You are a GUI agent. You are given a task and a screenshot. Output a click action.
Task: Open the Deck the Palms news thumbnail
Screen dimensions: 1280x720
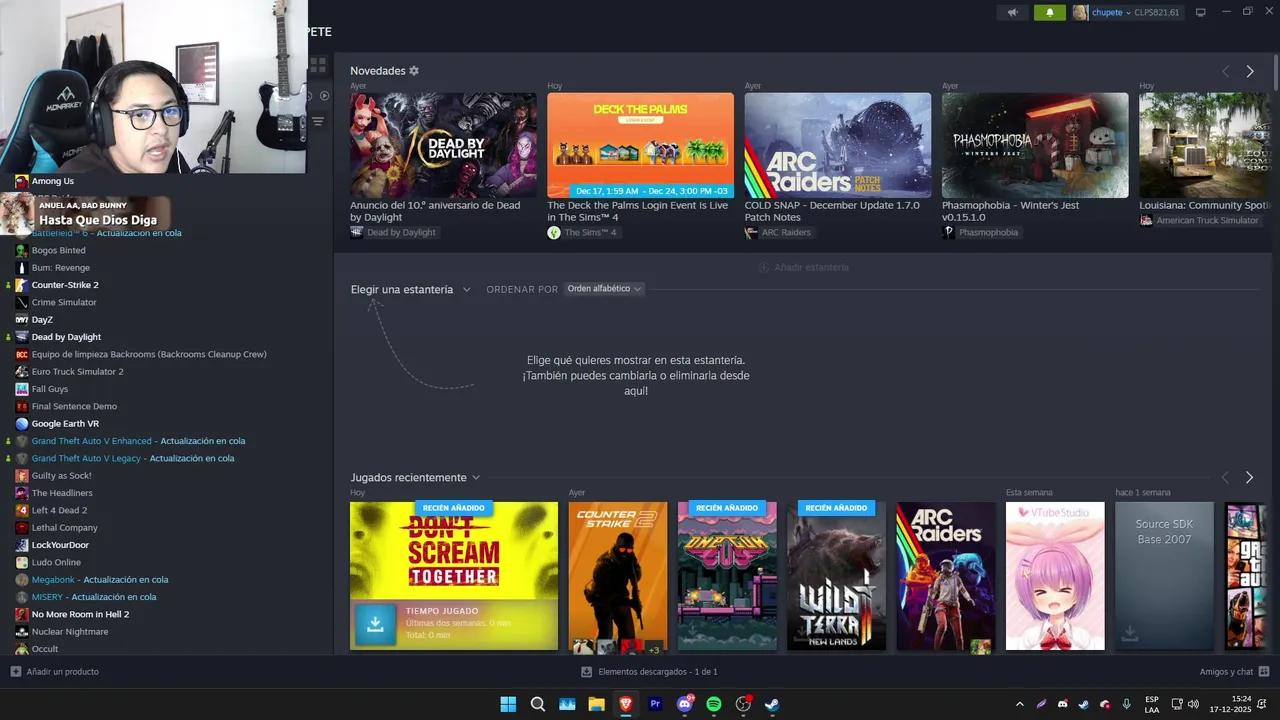[x=640, y=145]
